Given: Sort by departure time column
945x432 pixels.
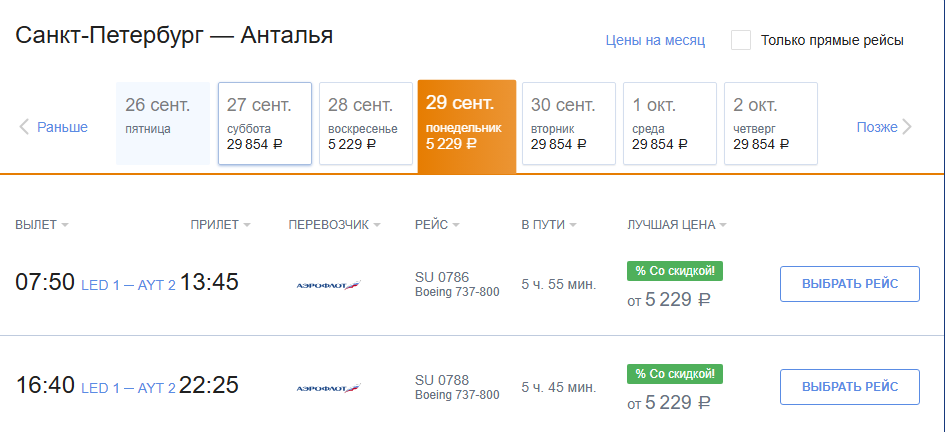Looking at the screenshot, I should pyautogui.click(x=42, y=225).
